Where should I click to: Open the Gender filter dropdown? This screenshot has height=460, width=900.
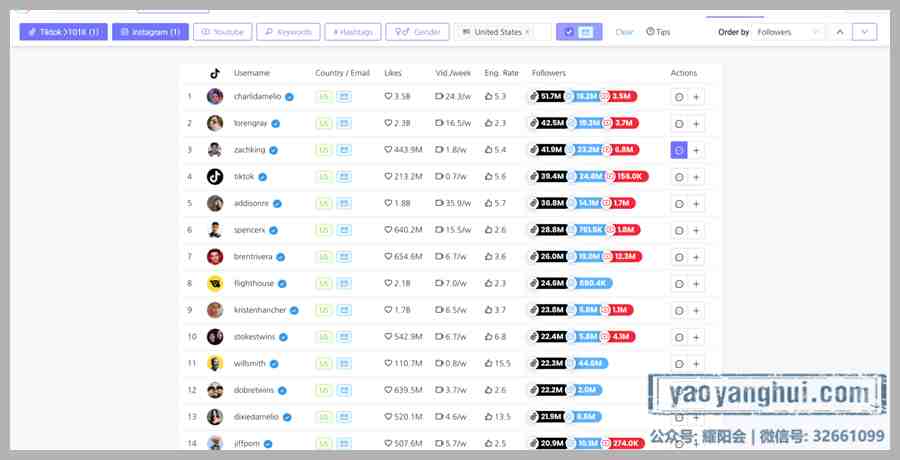click(x=417, y=32)
